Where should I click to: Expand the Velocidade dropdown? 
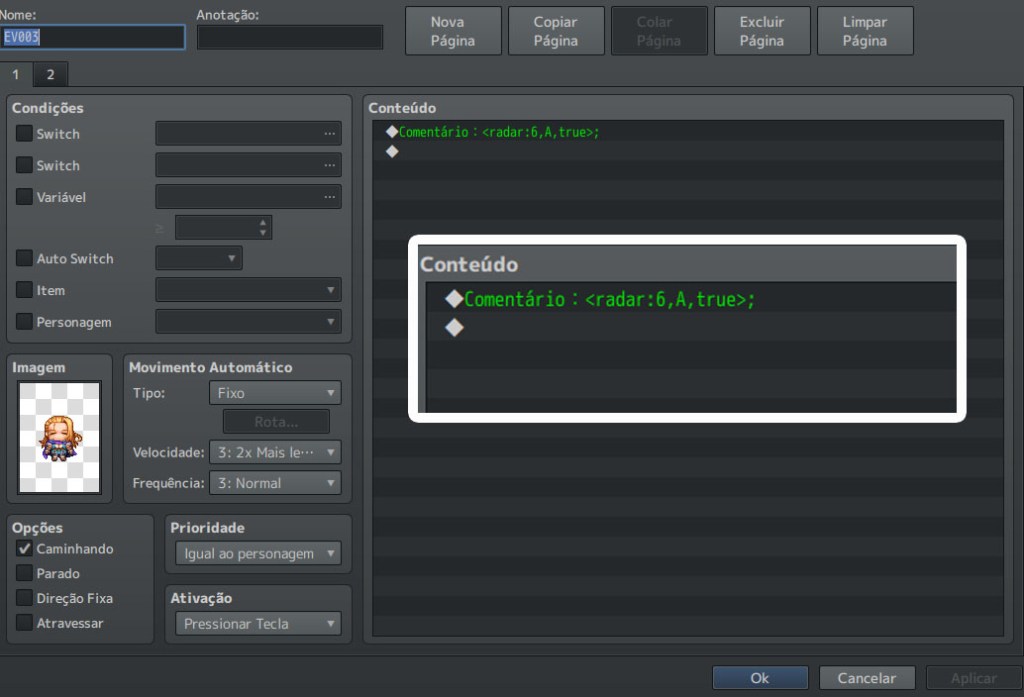[275, 452]
